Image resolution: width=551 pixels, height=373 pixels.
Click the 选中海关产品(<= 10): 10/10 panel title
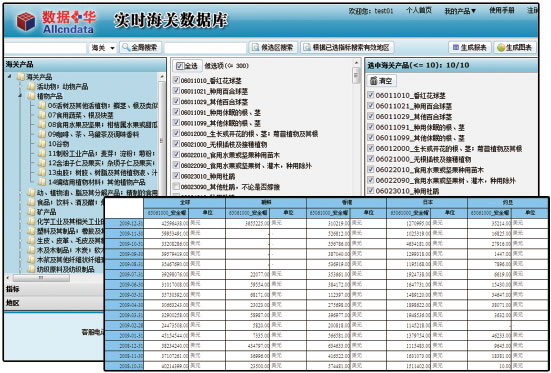tap(418, 65)
